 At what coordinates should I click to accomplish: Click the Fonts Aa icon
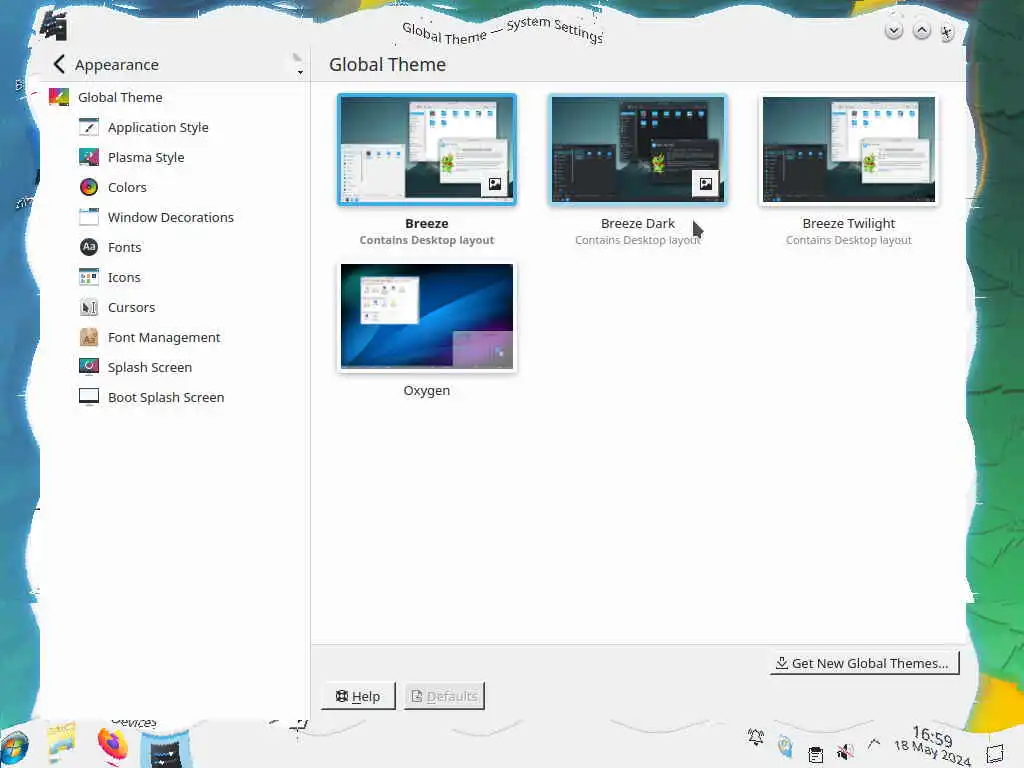(x=89, y=247)
